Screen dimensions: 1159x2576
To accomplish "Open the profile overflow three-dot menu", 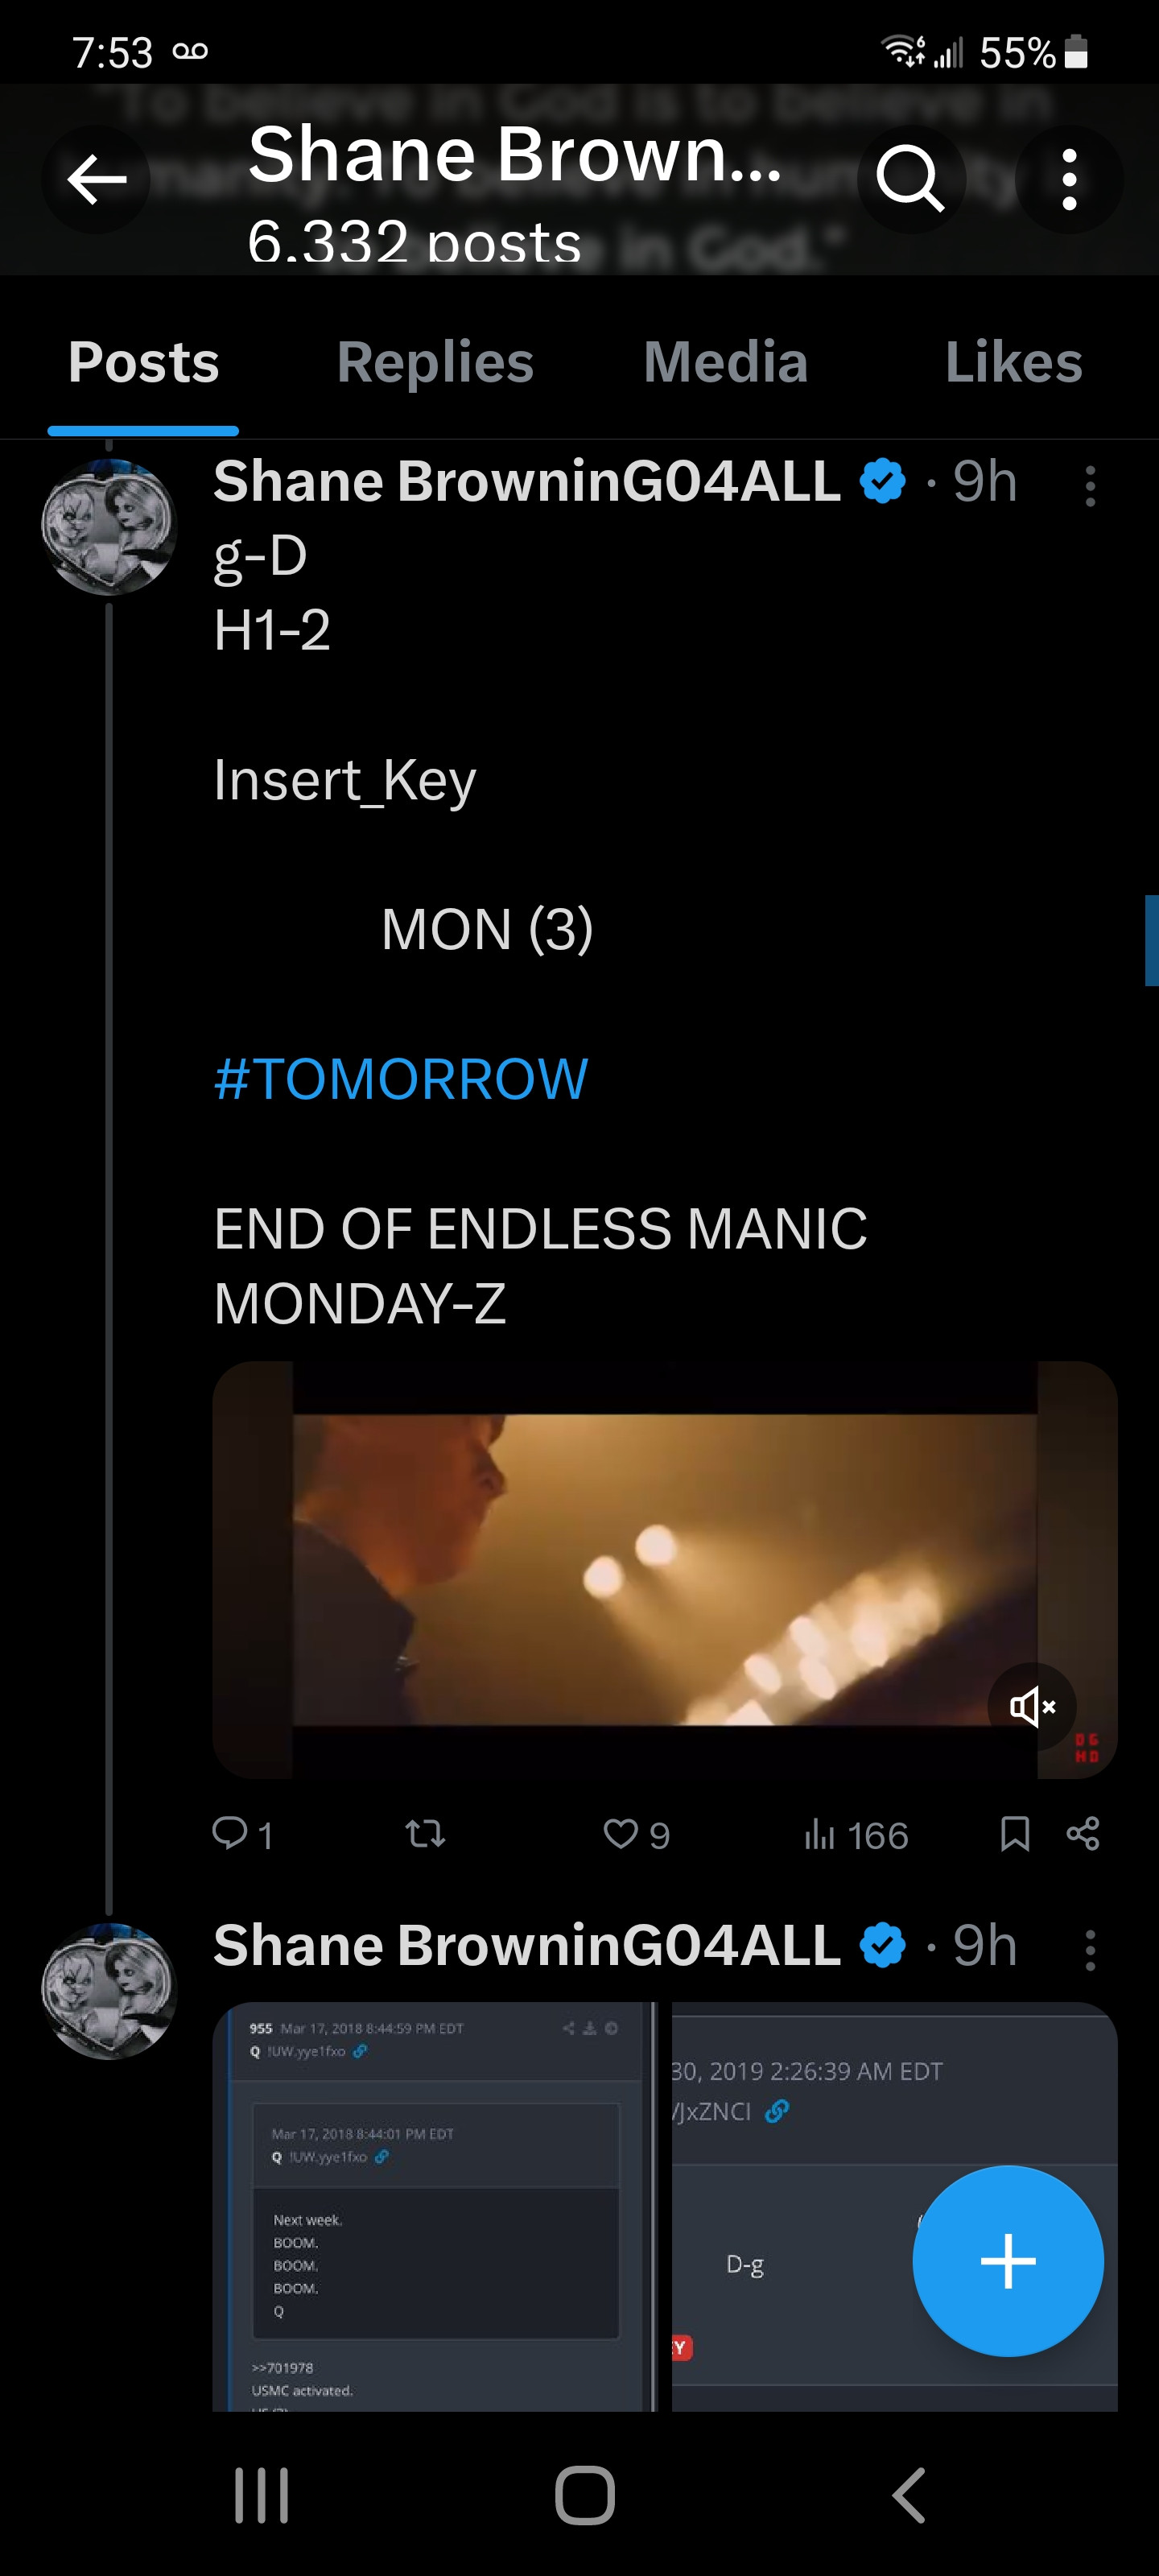I will (x=1069, y=180).
